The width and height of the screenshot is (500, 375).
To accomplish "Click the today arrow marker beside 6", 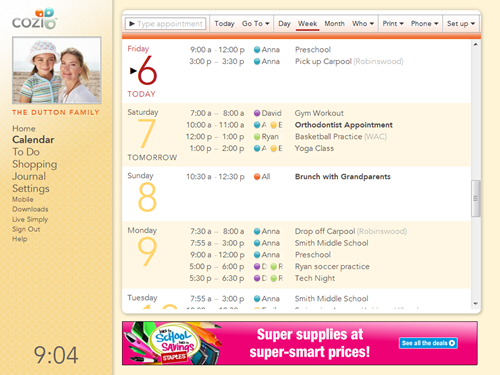I will pyautogui.click(x=133, y=71).
